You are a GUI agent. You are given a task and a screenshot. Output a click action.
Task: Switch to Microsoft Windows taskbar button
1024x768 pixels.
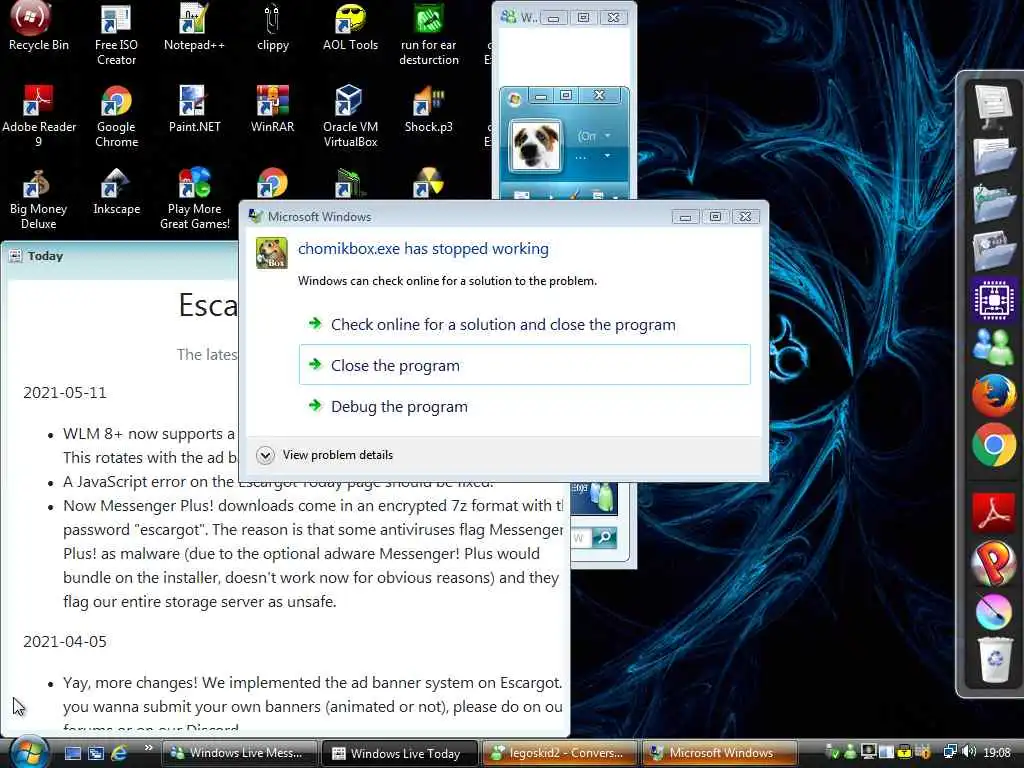click(720, 753)
